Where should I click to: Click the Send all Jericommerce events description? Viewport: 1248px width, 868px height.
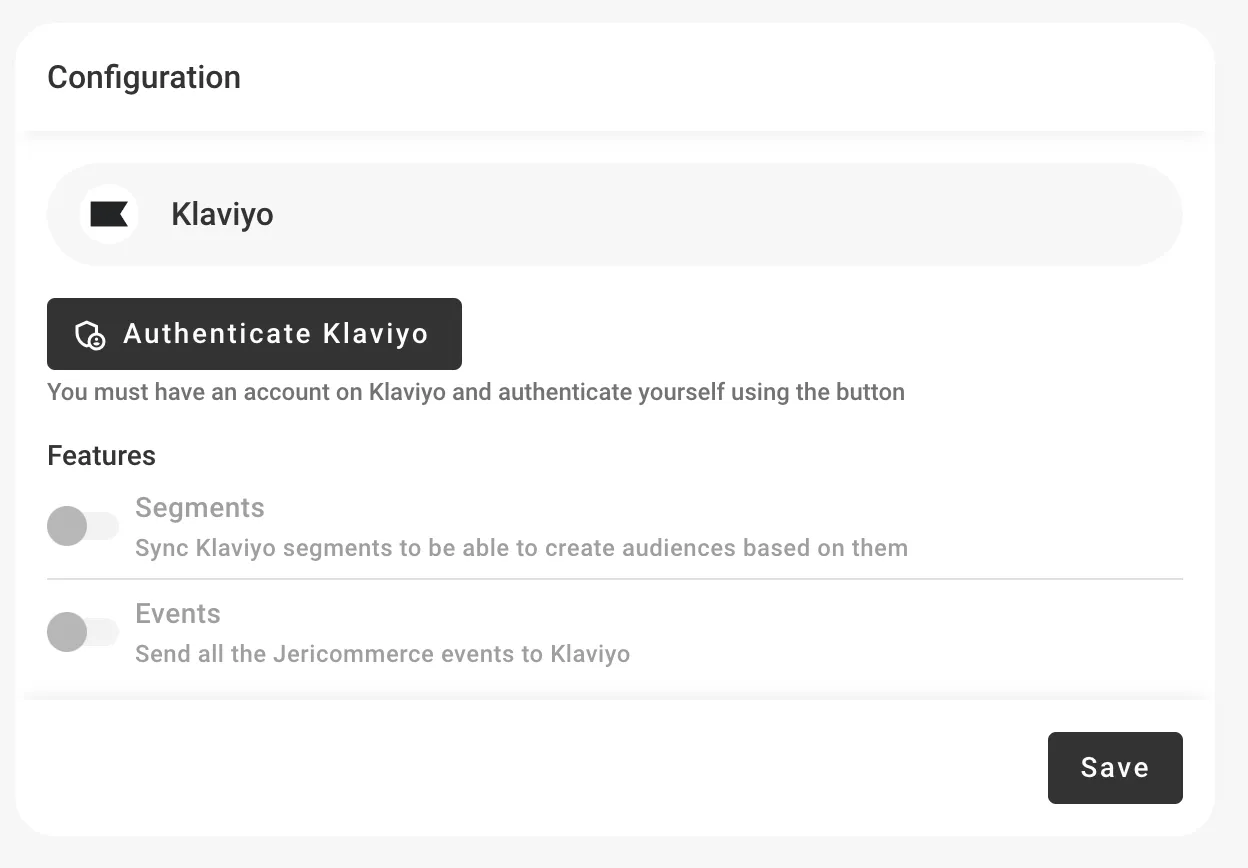pyautogui.click(x=382, y=654)
